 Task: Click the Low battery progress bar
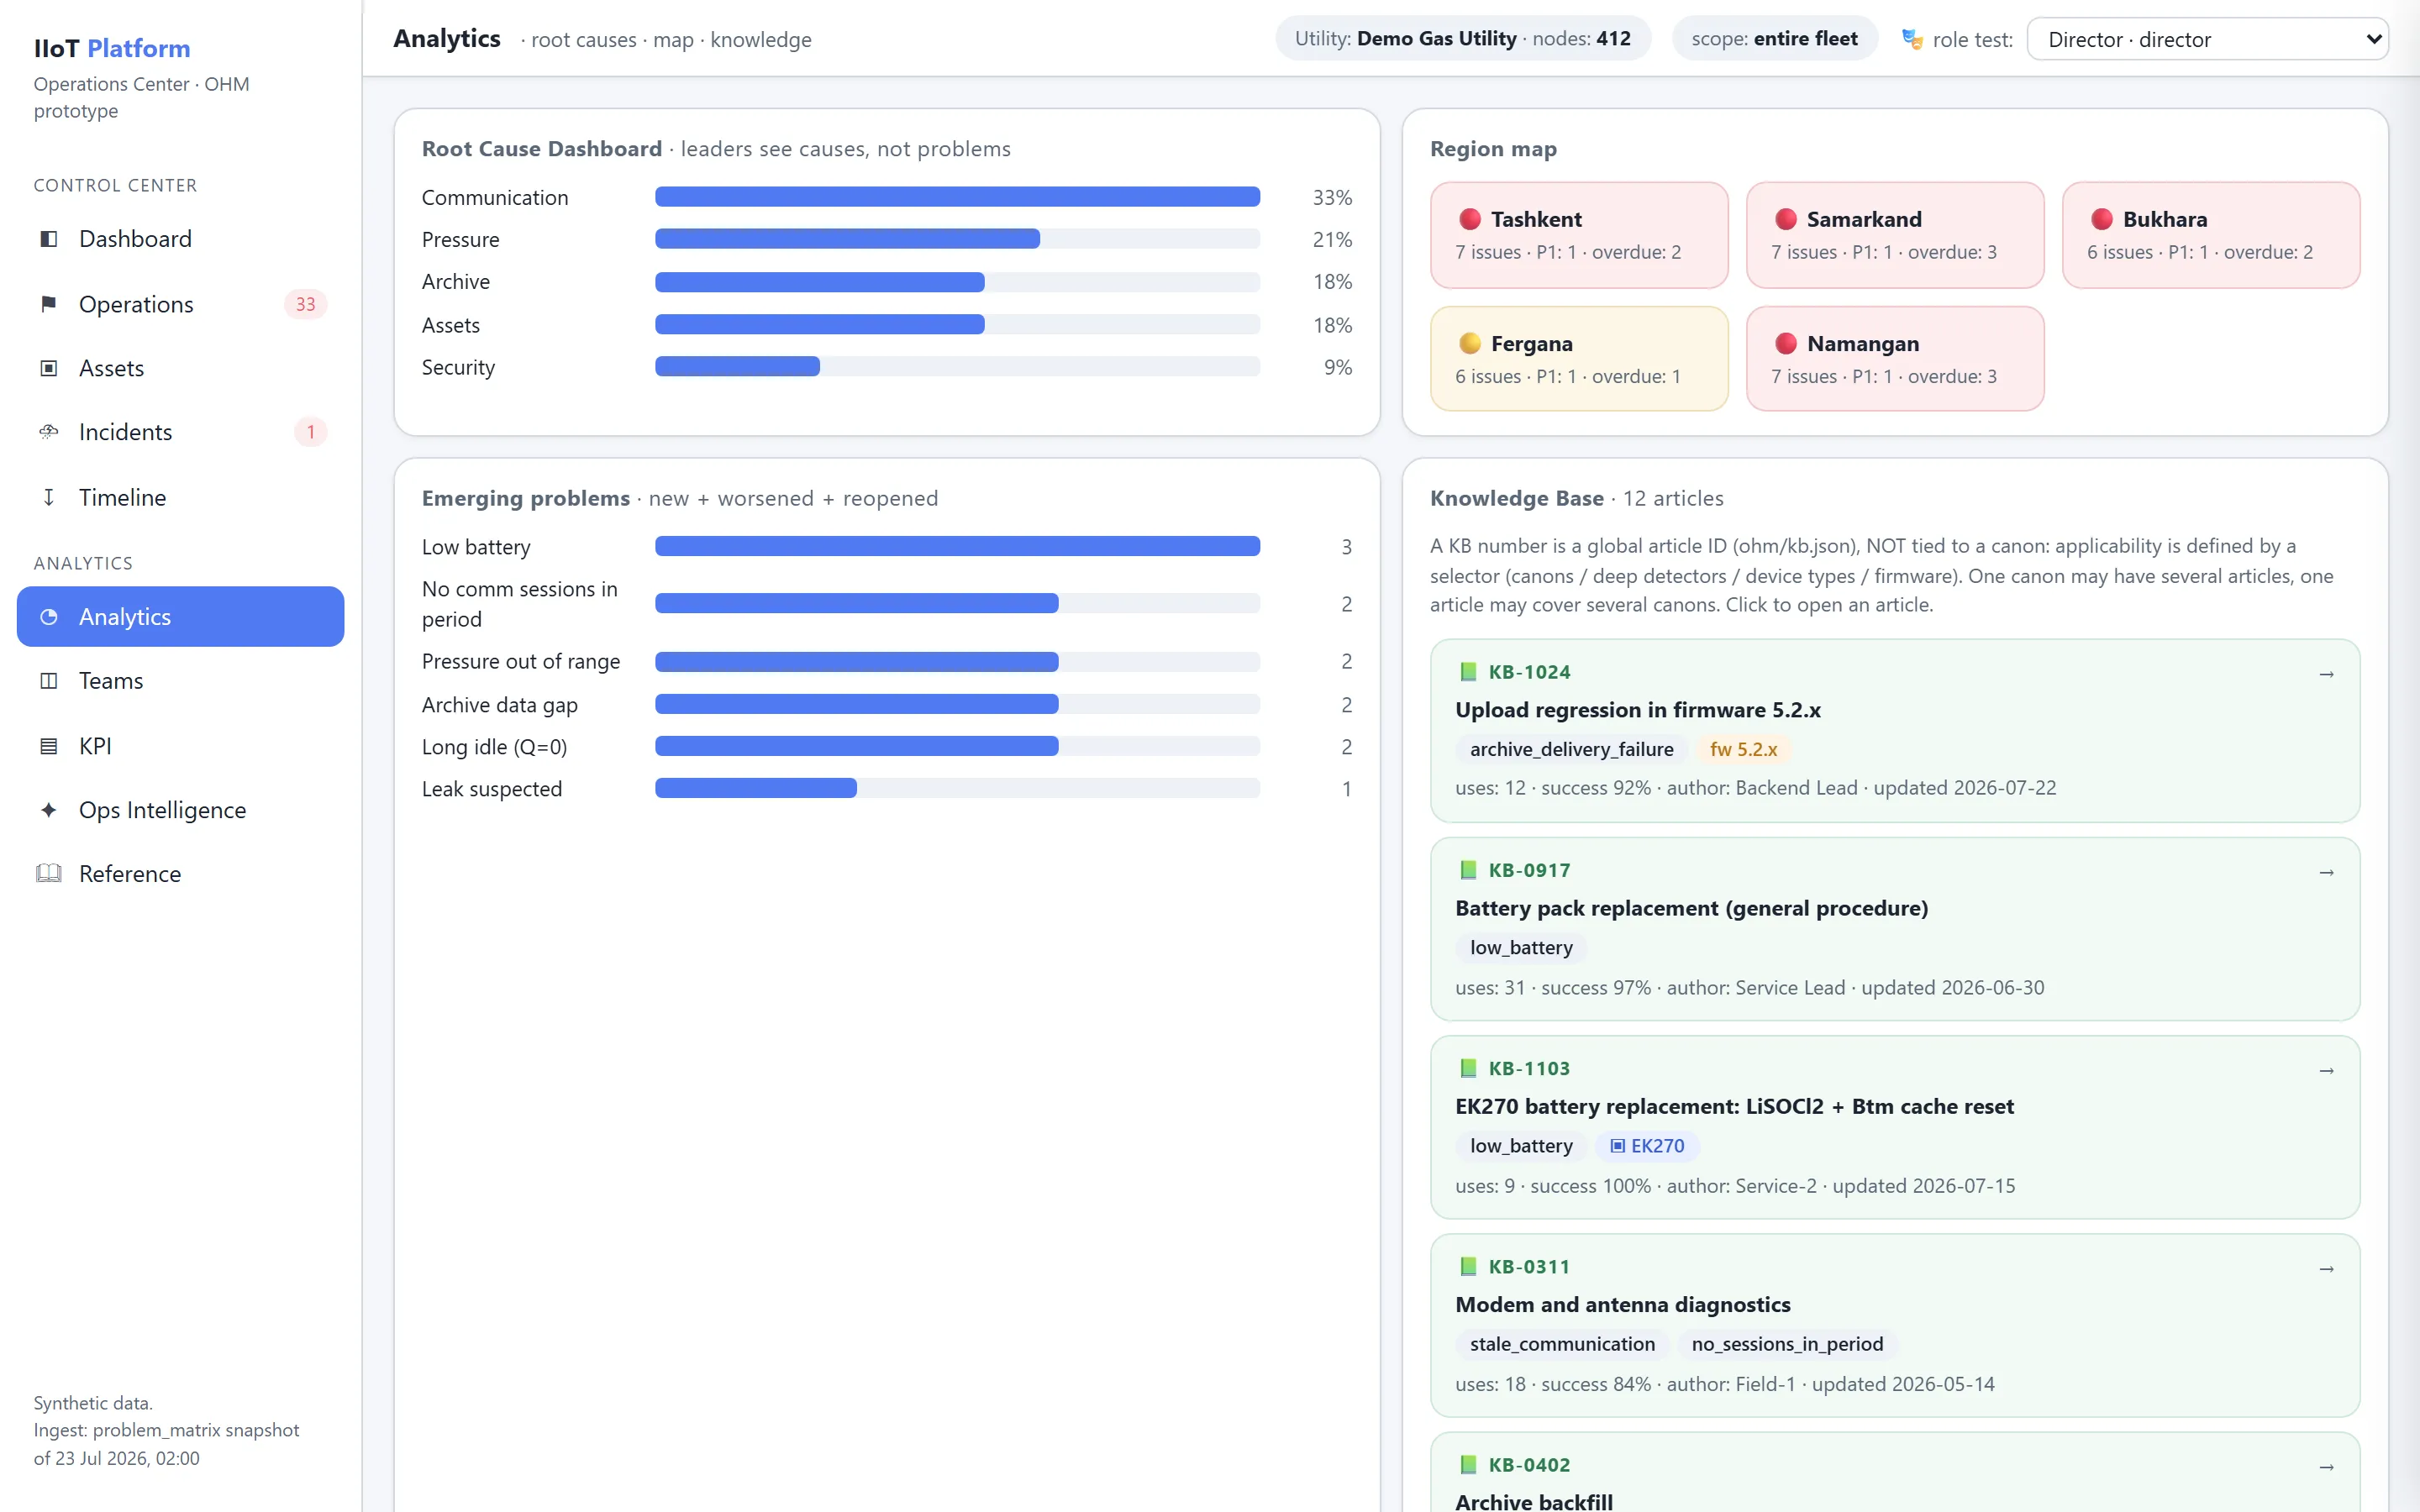tap(957, 546)
